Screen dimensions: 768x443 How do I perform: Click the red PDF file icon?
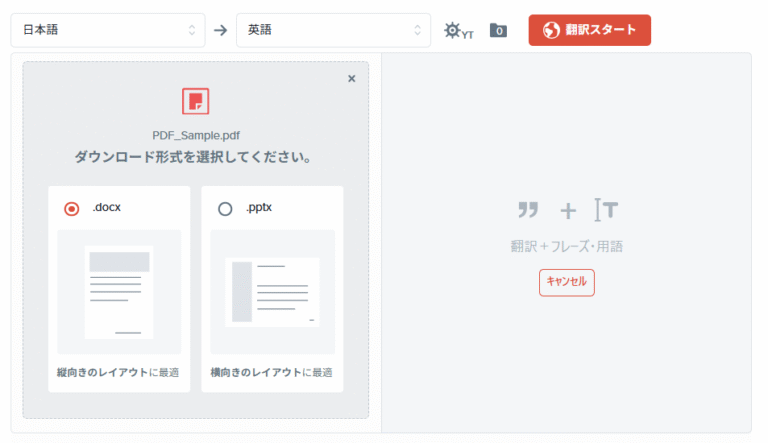pos(195,101)
